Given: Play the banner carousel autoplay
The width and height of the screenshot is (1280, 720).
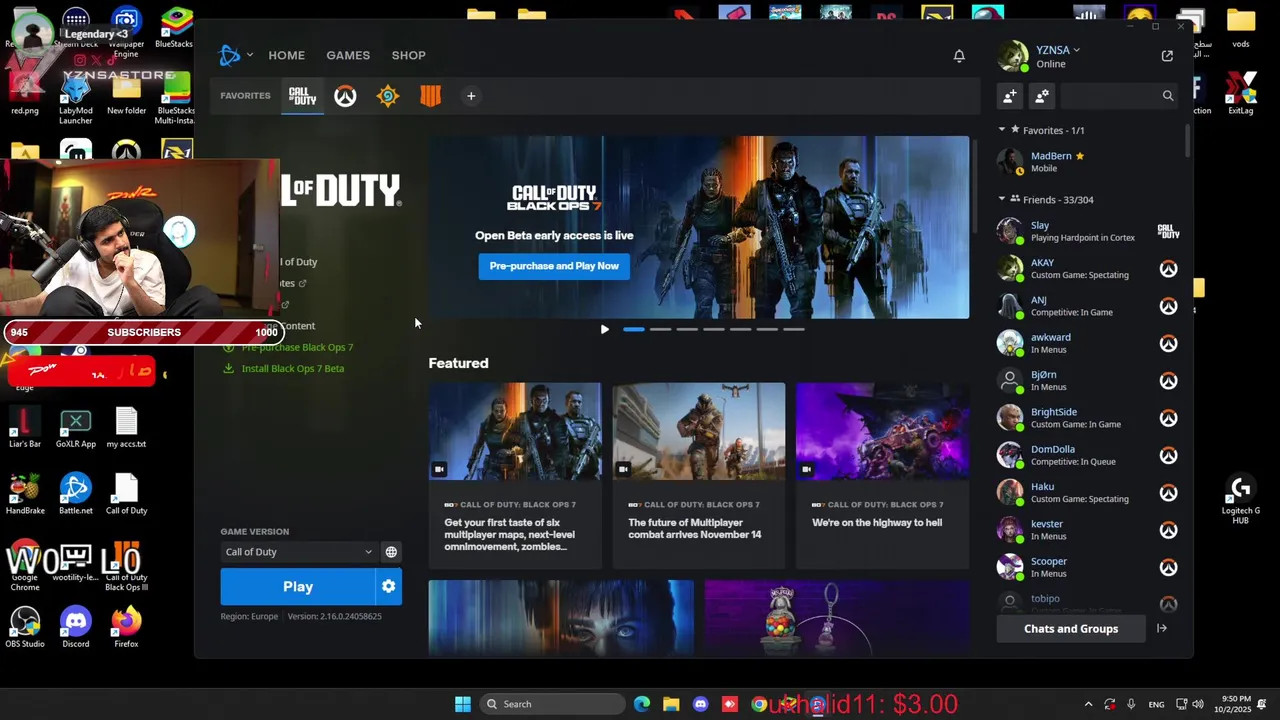Looking at the screenshot, I should [x=604, y=329].
